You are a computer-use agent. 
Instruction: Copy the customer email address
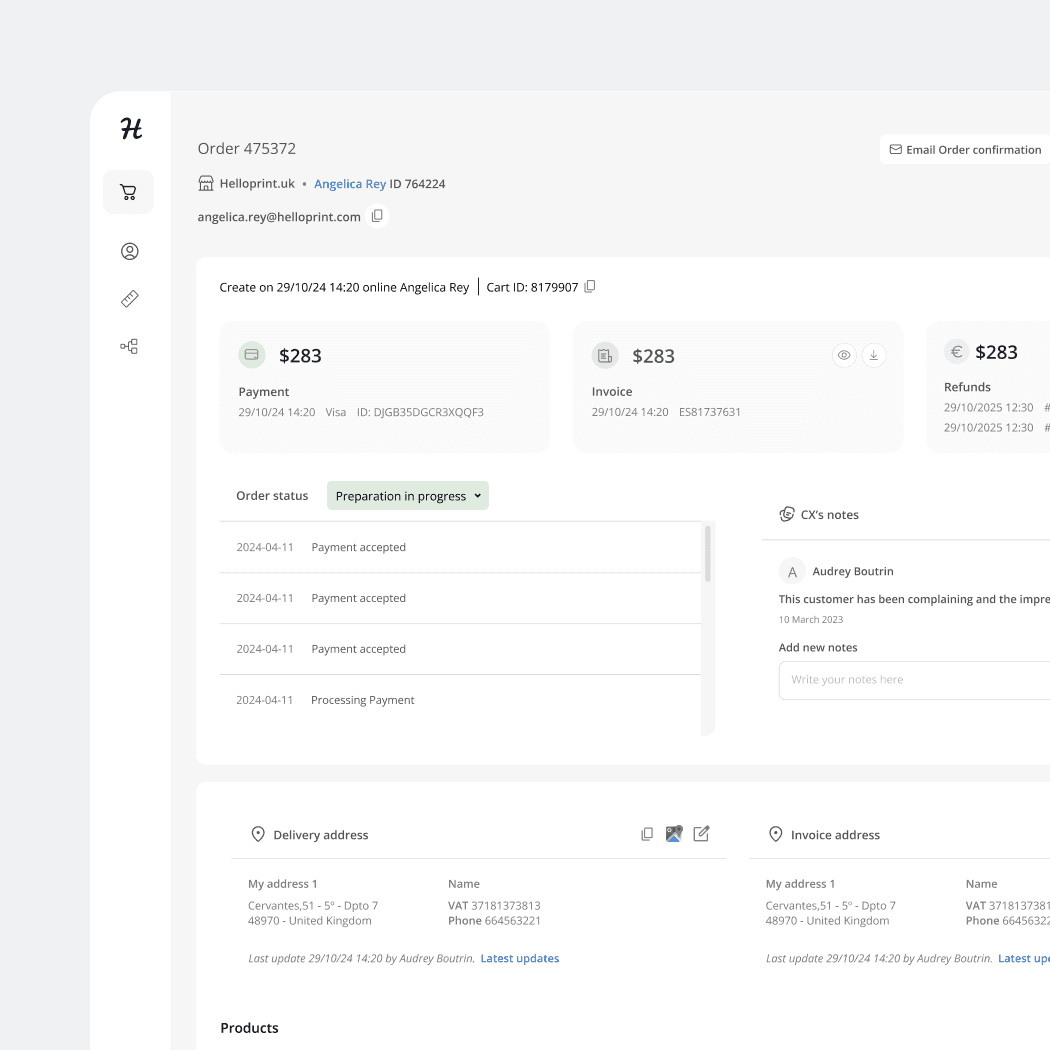(x=377, y=215)
